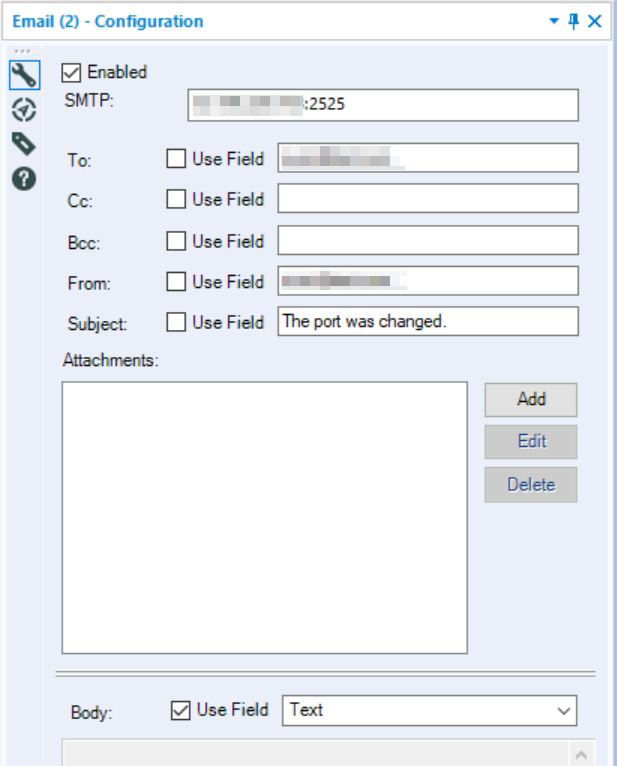
Task: Open the Annotation tag icon tab
Action: (x=24, y=144)
